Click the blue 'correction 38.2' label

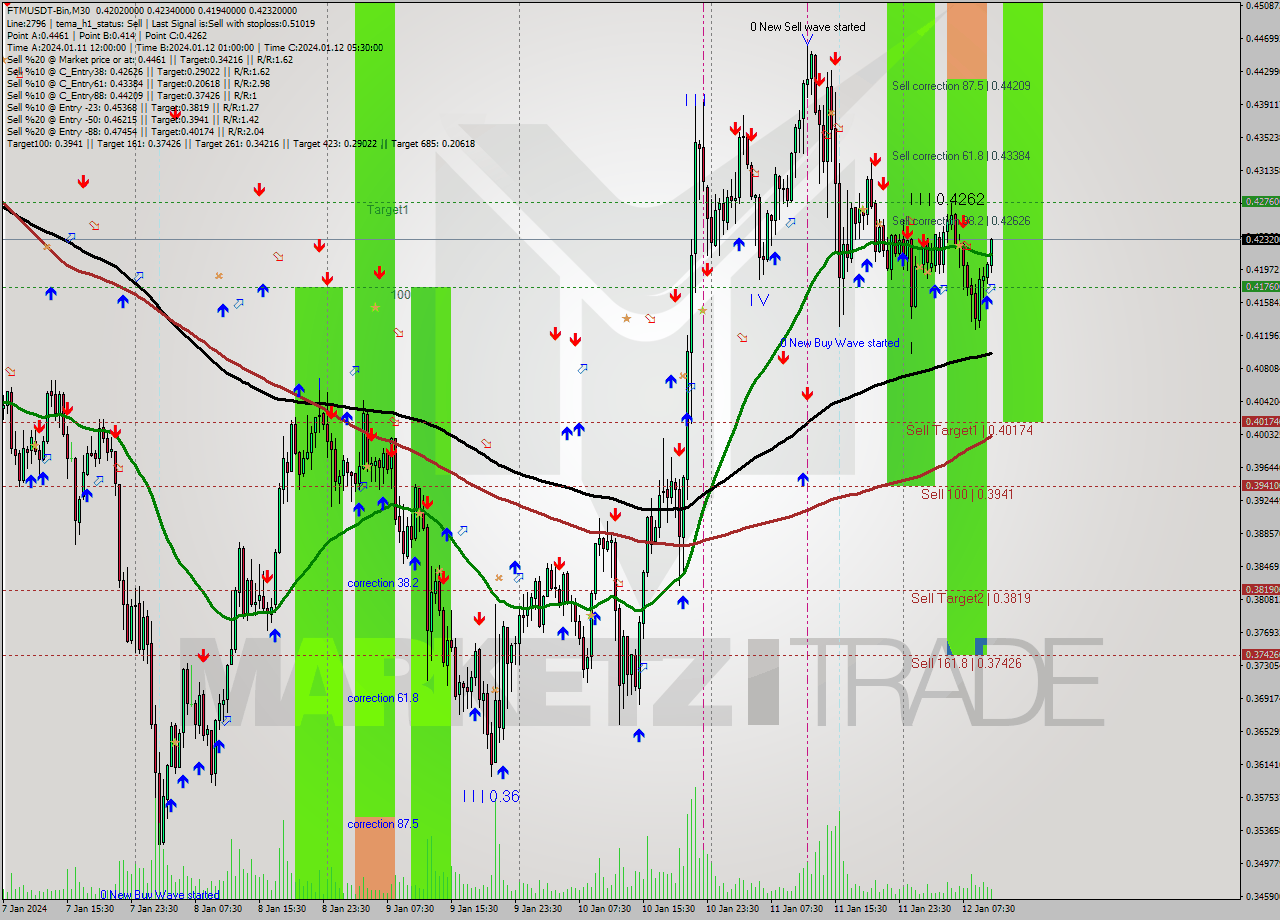(x=383, y=583)
